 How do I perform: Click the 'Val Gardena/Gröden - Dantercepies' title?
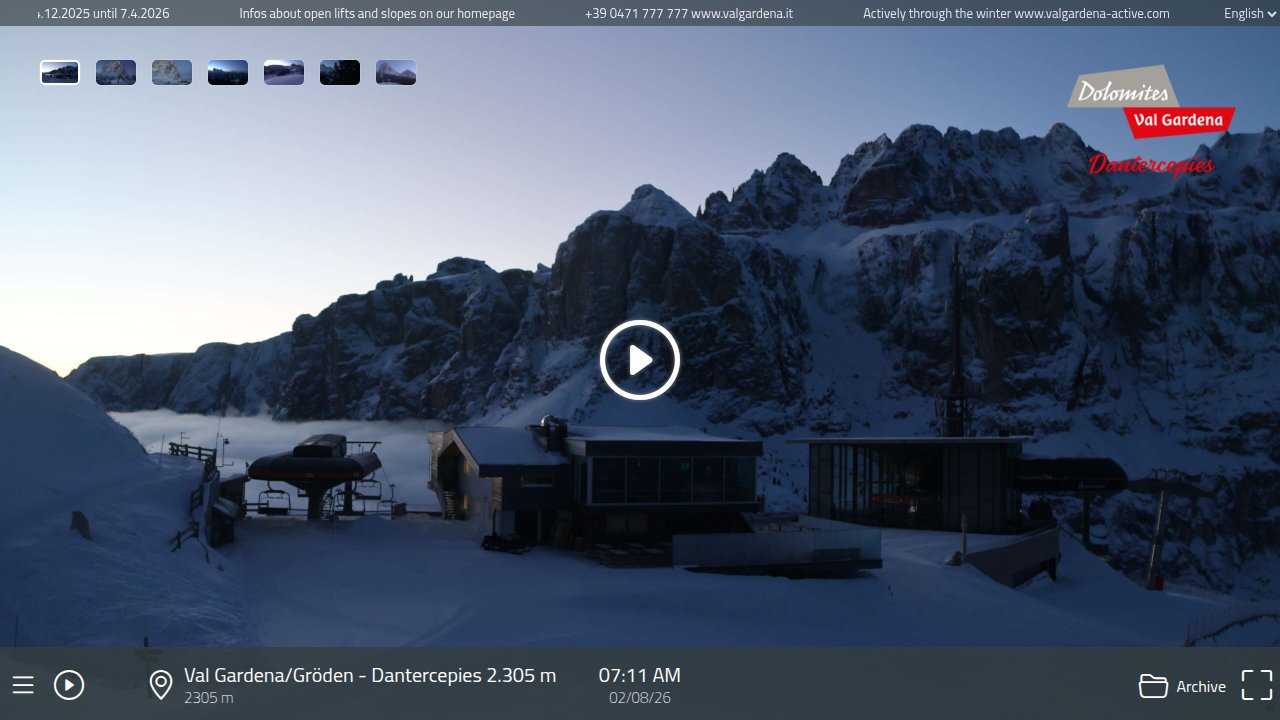[370, 676]
